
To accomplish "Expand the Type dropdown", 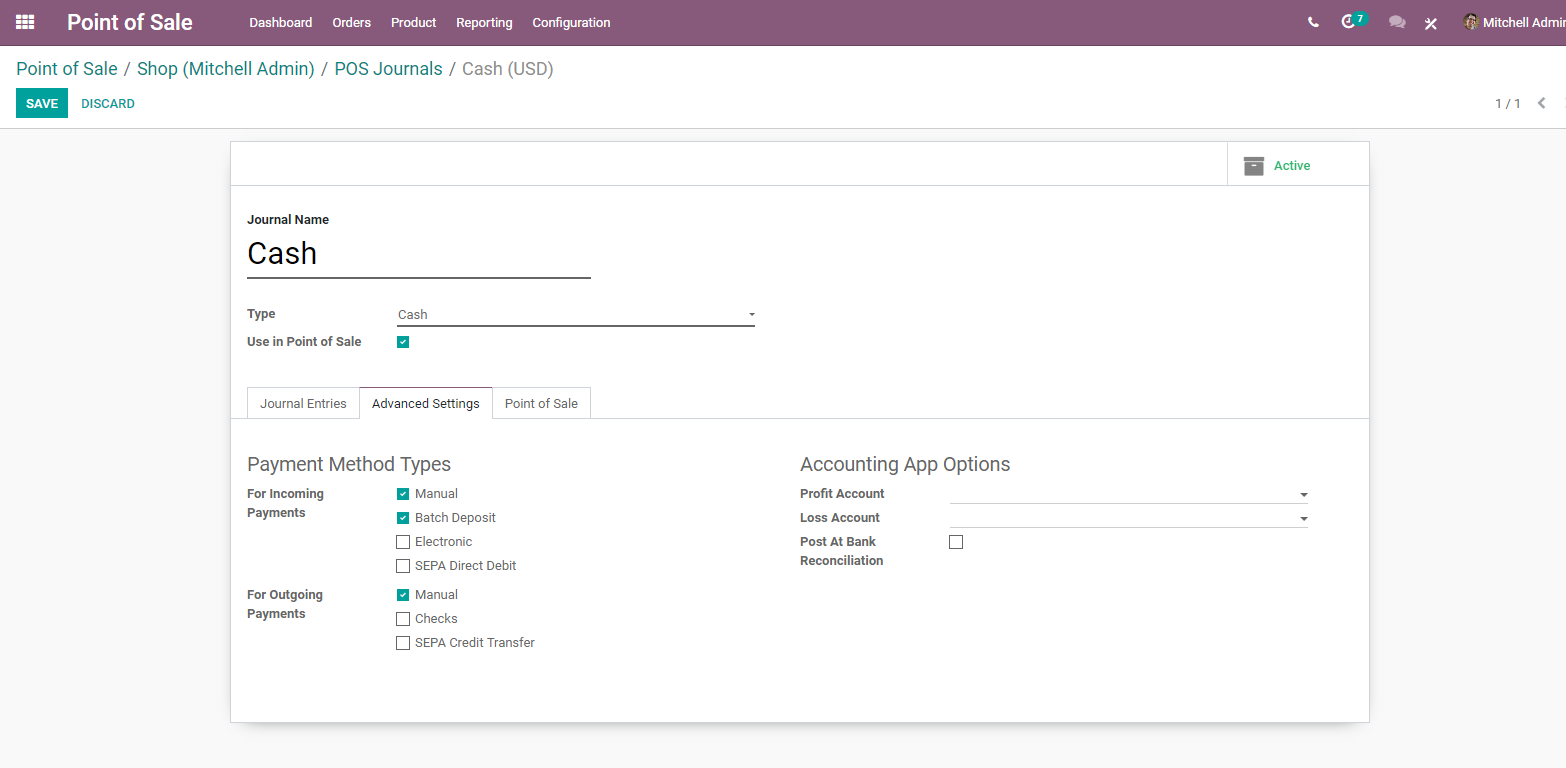I will tap(576, 315).
